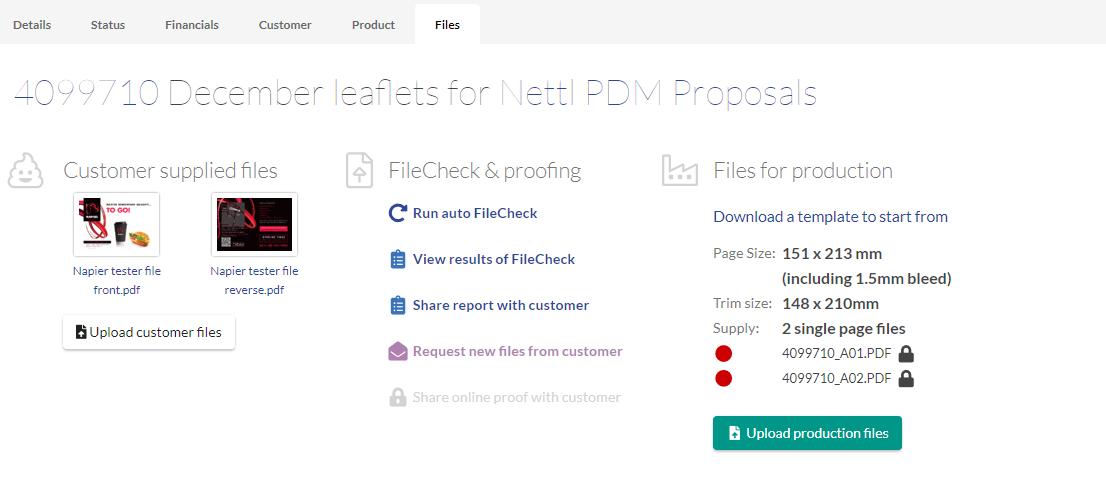
Task: Click the red status dot for 4099710_A01.PDF
Action: (x=724, y=353)
